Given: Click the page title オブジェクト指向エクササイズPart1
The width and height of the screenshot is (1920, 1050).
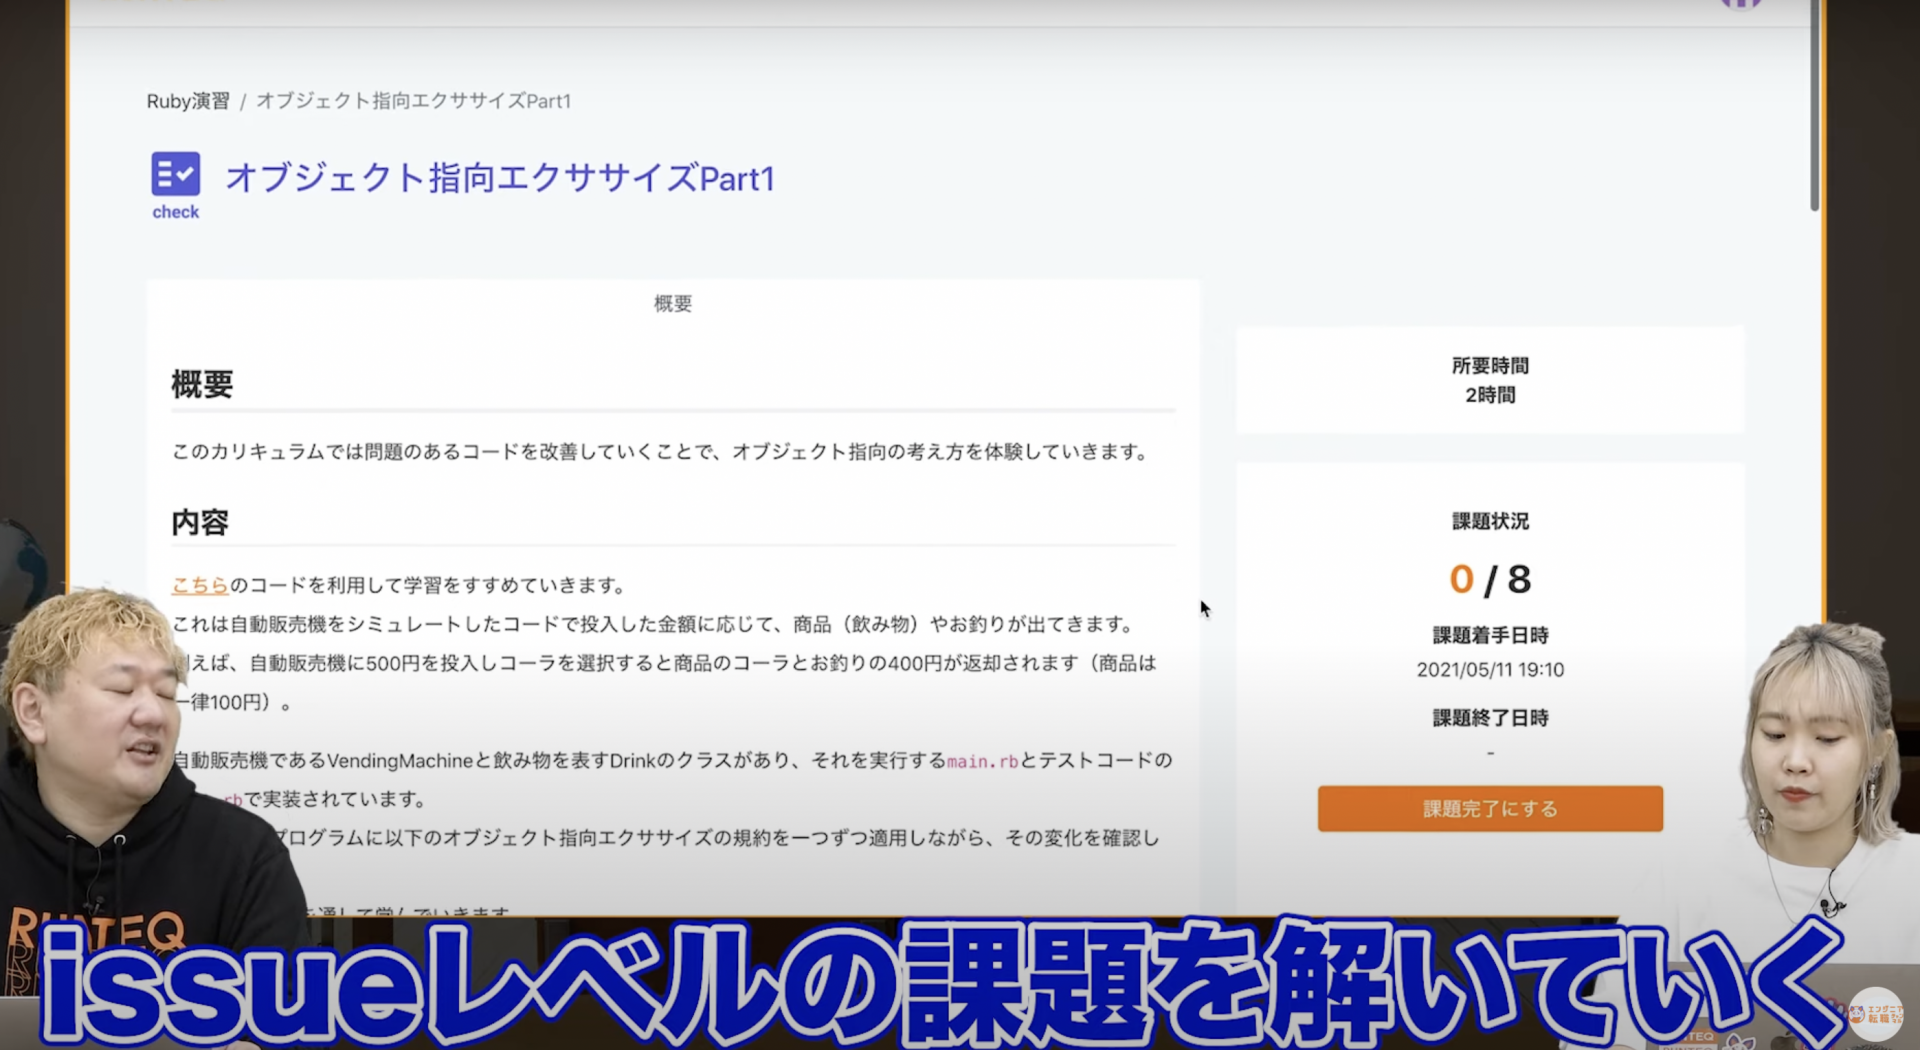Looking at the screenshot, I should (x=500, y=178).
